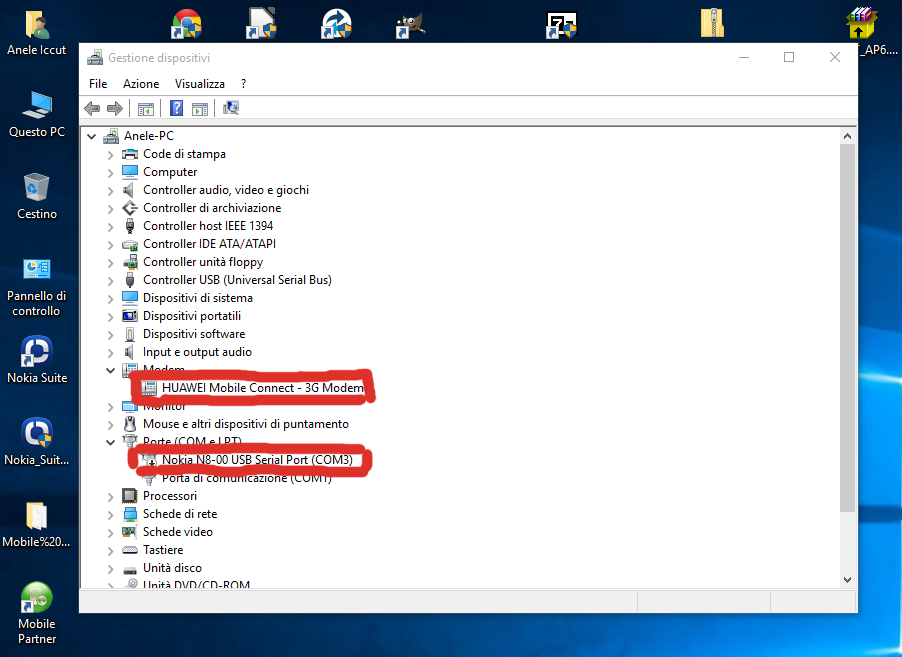Image resolution: width=902 pixels, height=657 pixels.
Task: Select Input e output audio entry
Action: [x=197, y=352]
